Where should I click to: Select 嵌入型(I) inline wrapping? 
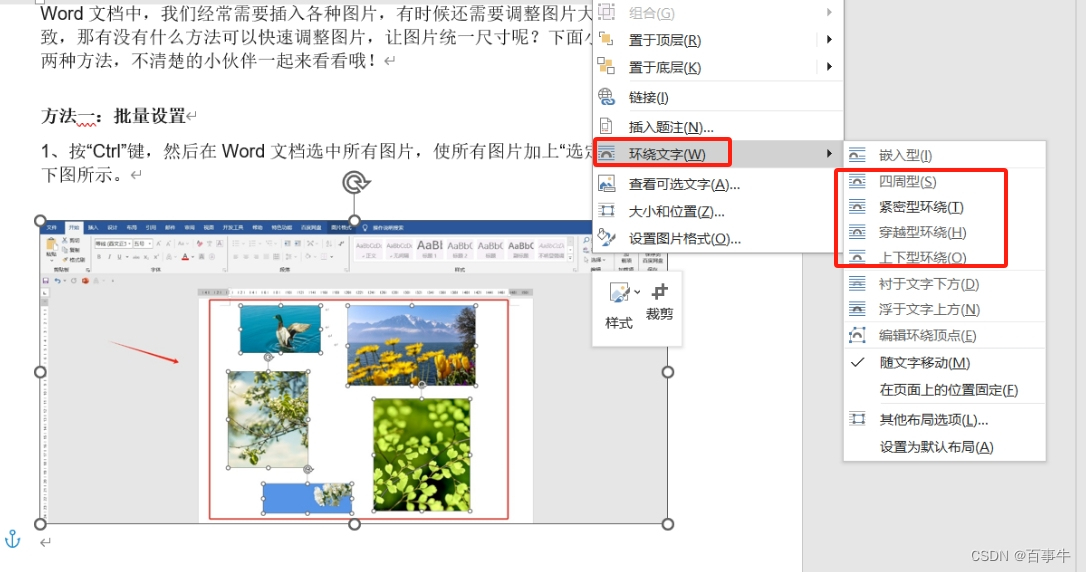click(944, 155)
